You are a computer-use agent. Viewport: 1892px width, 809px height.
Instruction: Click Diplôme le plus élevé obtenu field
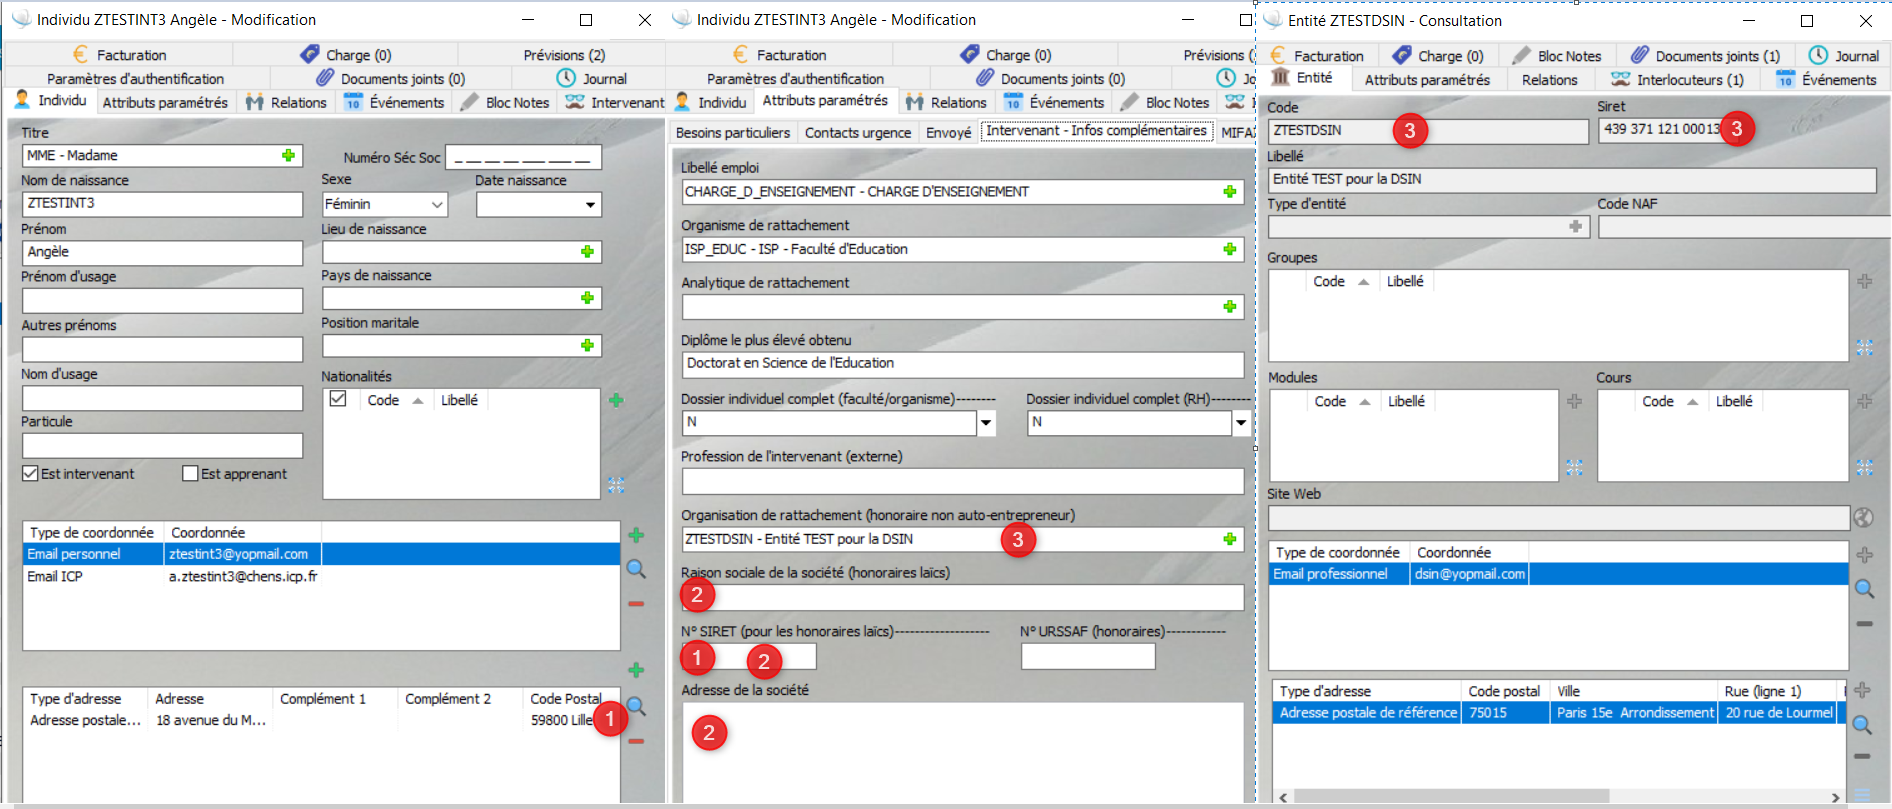(962, 364)
